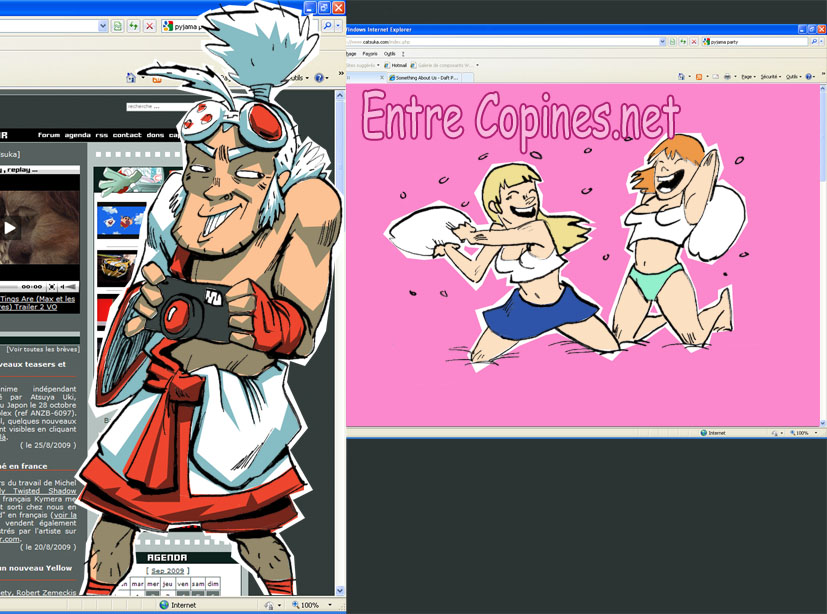
Task: Click compatibility view icon in right window
Action: point(673,42)
